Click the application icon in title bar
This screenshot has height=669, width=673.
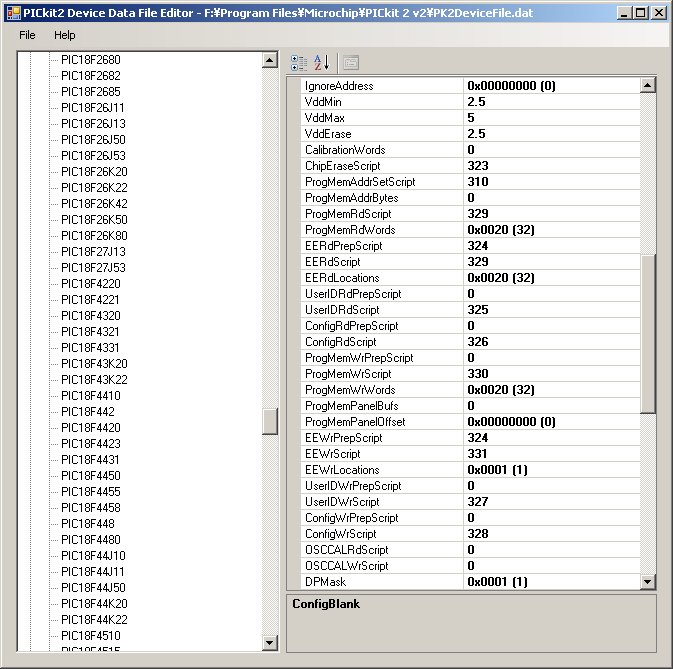tap(13, 13)
